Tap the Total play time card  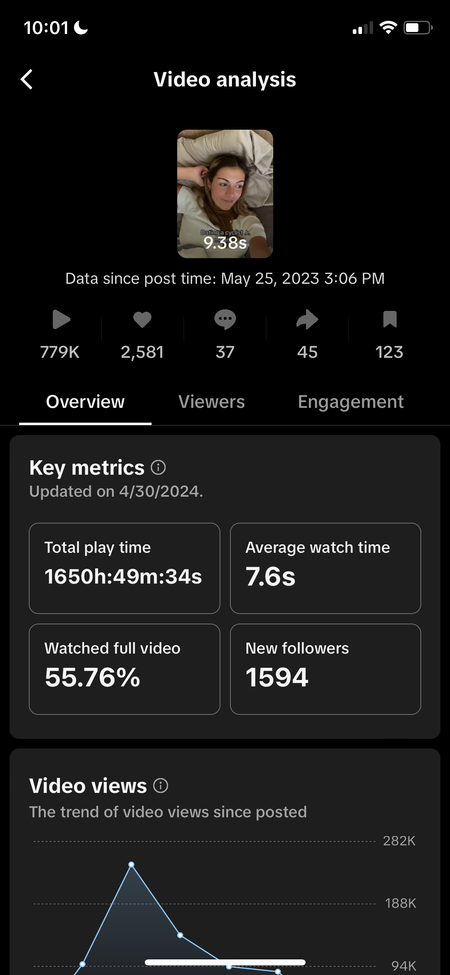coord(124,568)
